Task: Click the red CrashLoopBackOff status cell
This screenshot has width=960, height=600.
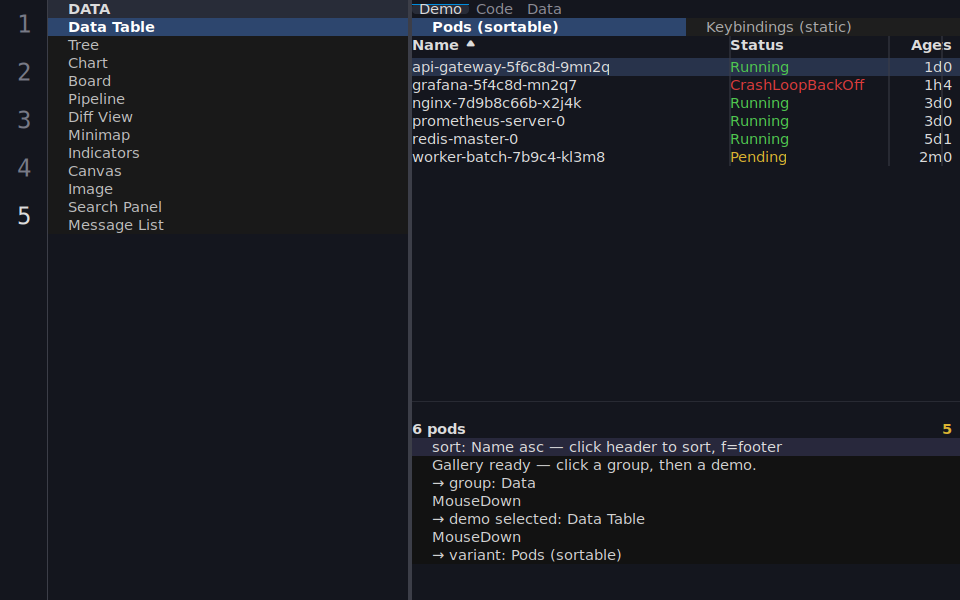Action: click(797, 85)
